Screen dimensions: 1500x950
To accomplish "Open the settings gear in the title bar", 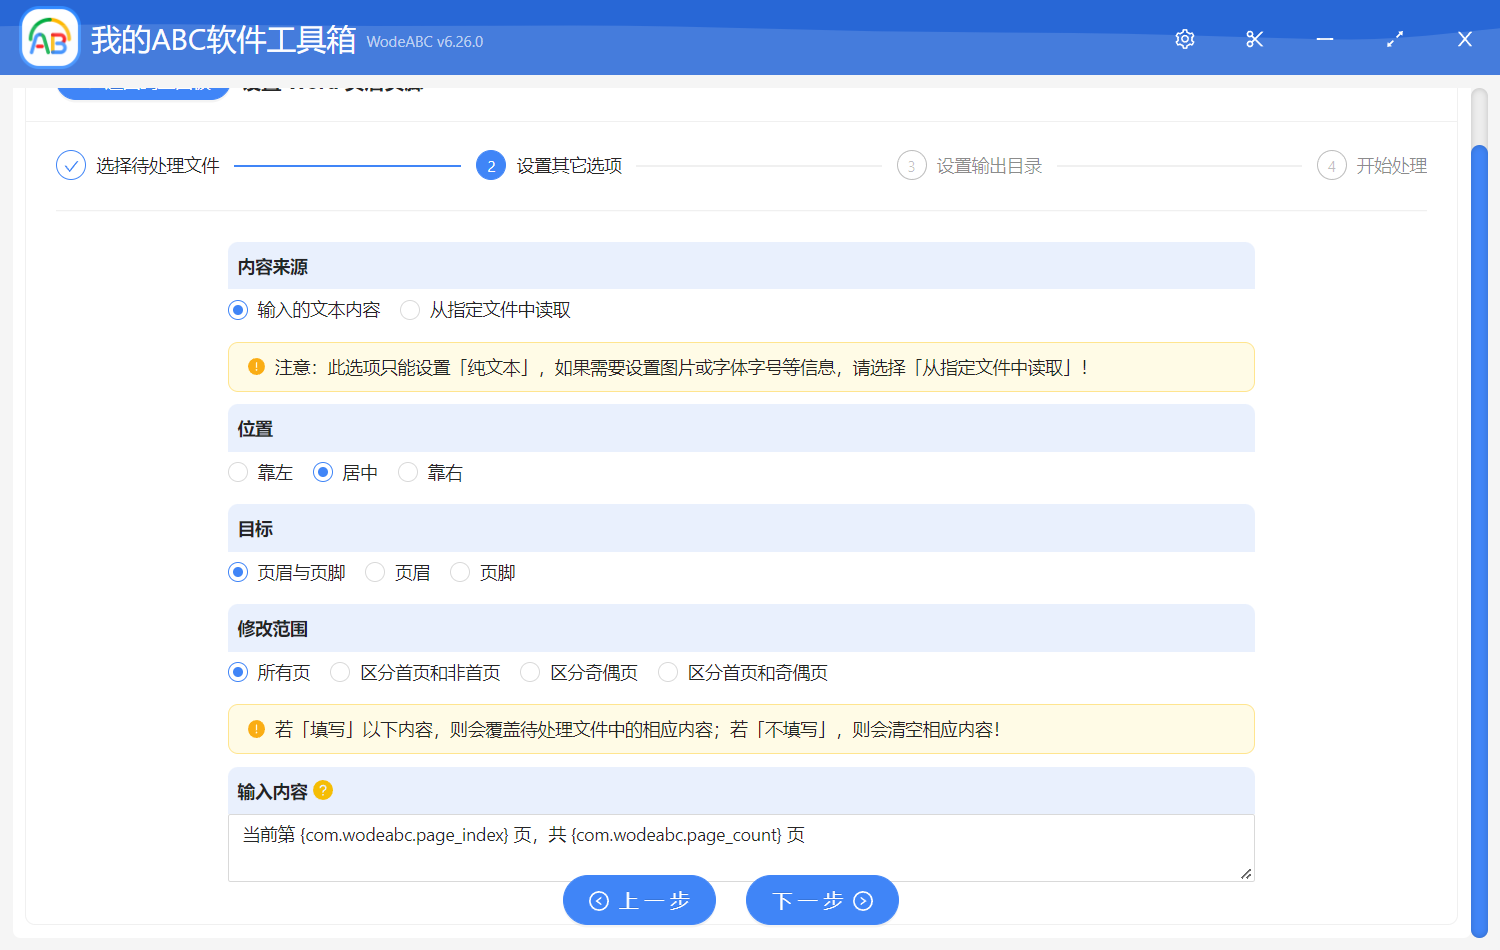I will (1184, 38).
